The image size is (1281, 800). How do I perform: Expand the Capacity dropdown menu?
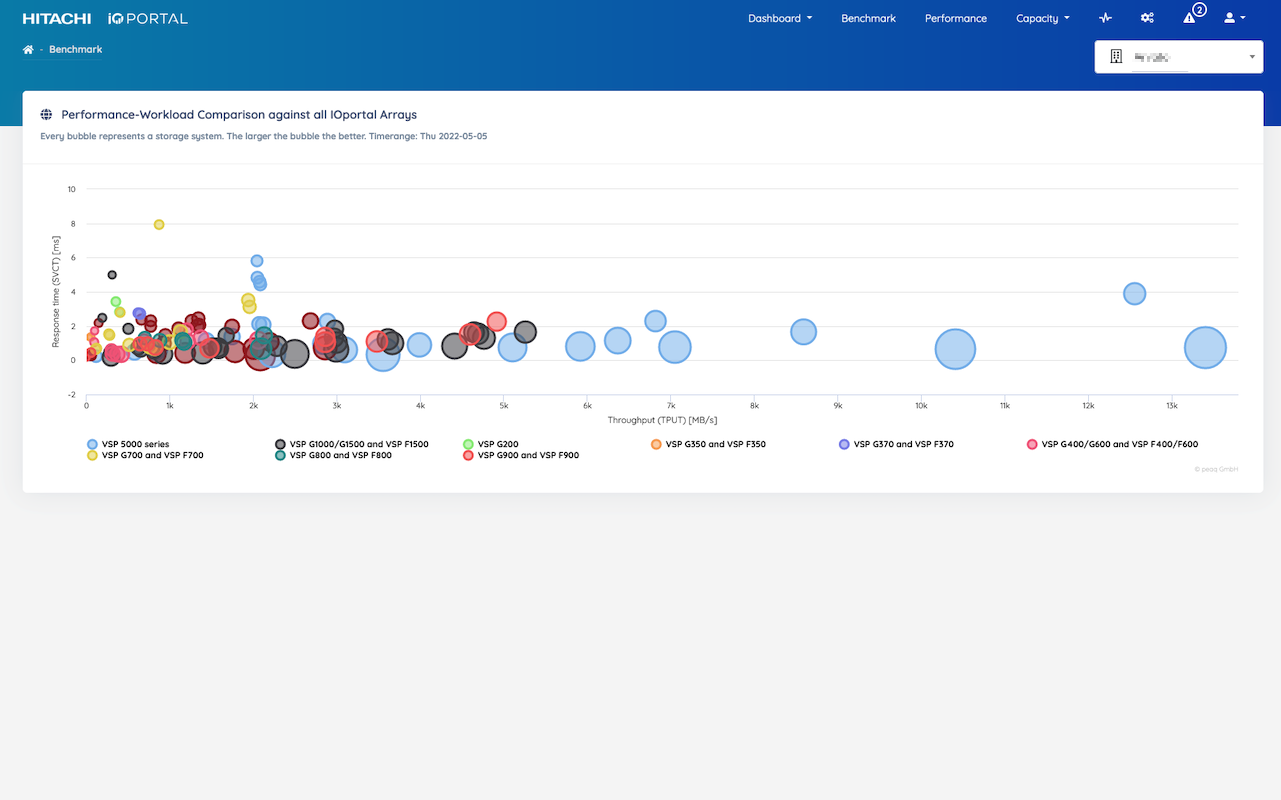click(1042, 19)
